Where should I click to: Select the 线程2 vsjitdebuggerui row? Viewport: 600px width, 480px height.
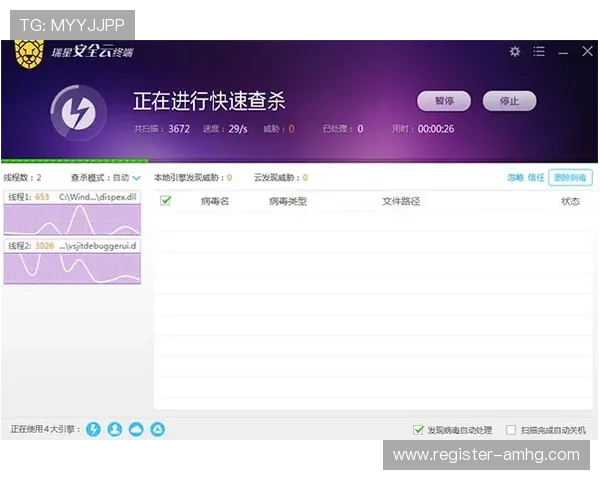pos(72,246)
